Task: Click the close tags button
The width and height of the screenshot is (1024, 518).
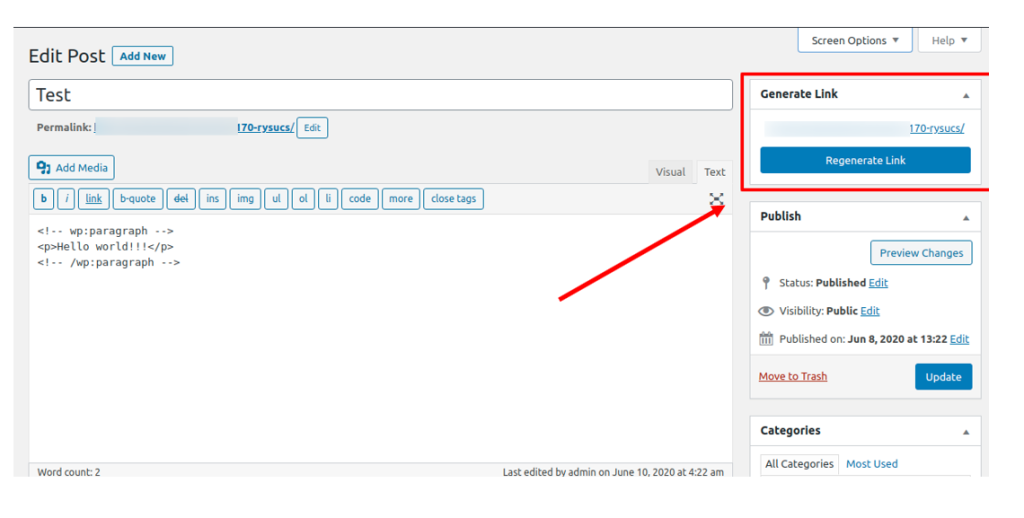Action: coord(453,199)
